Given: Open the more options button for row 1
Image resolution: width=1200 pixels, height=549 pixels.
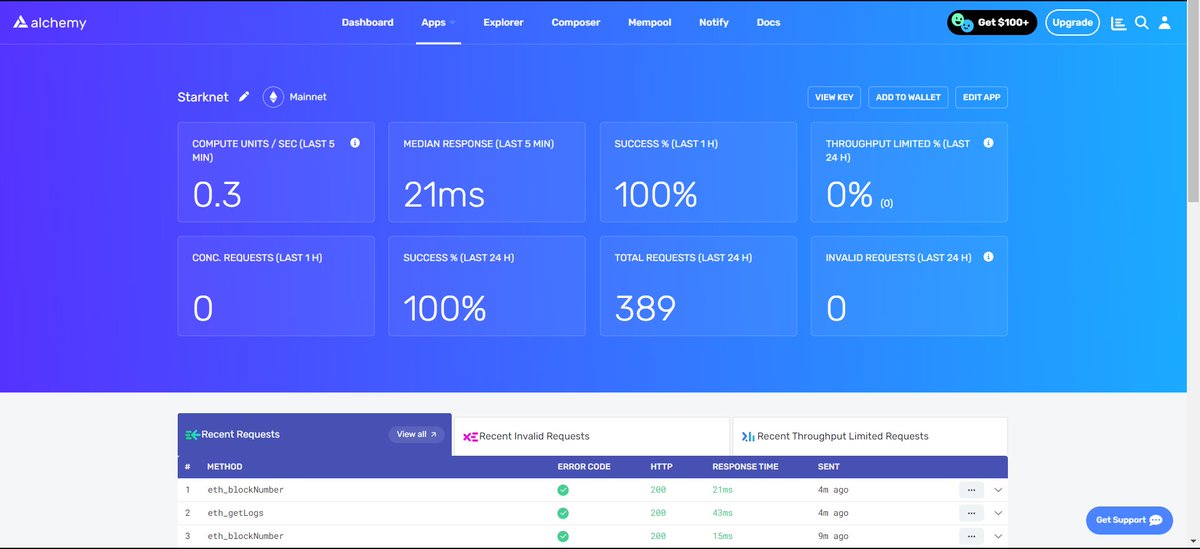Looking at the screenshot, I should pyautogui.click(x=971, y=490).
